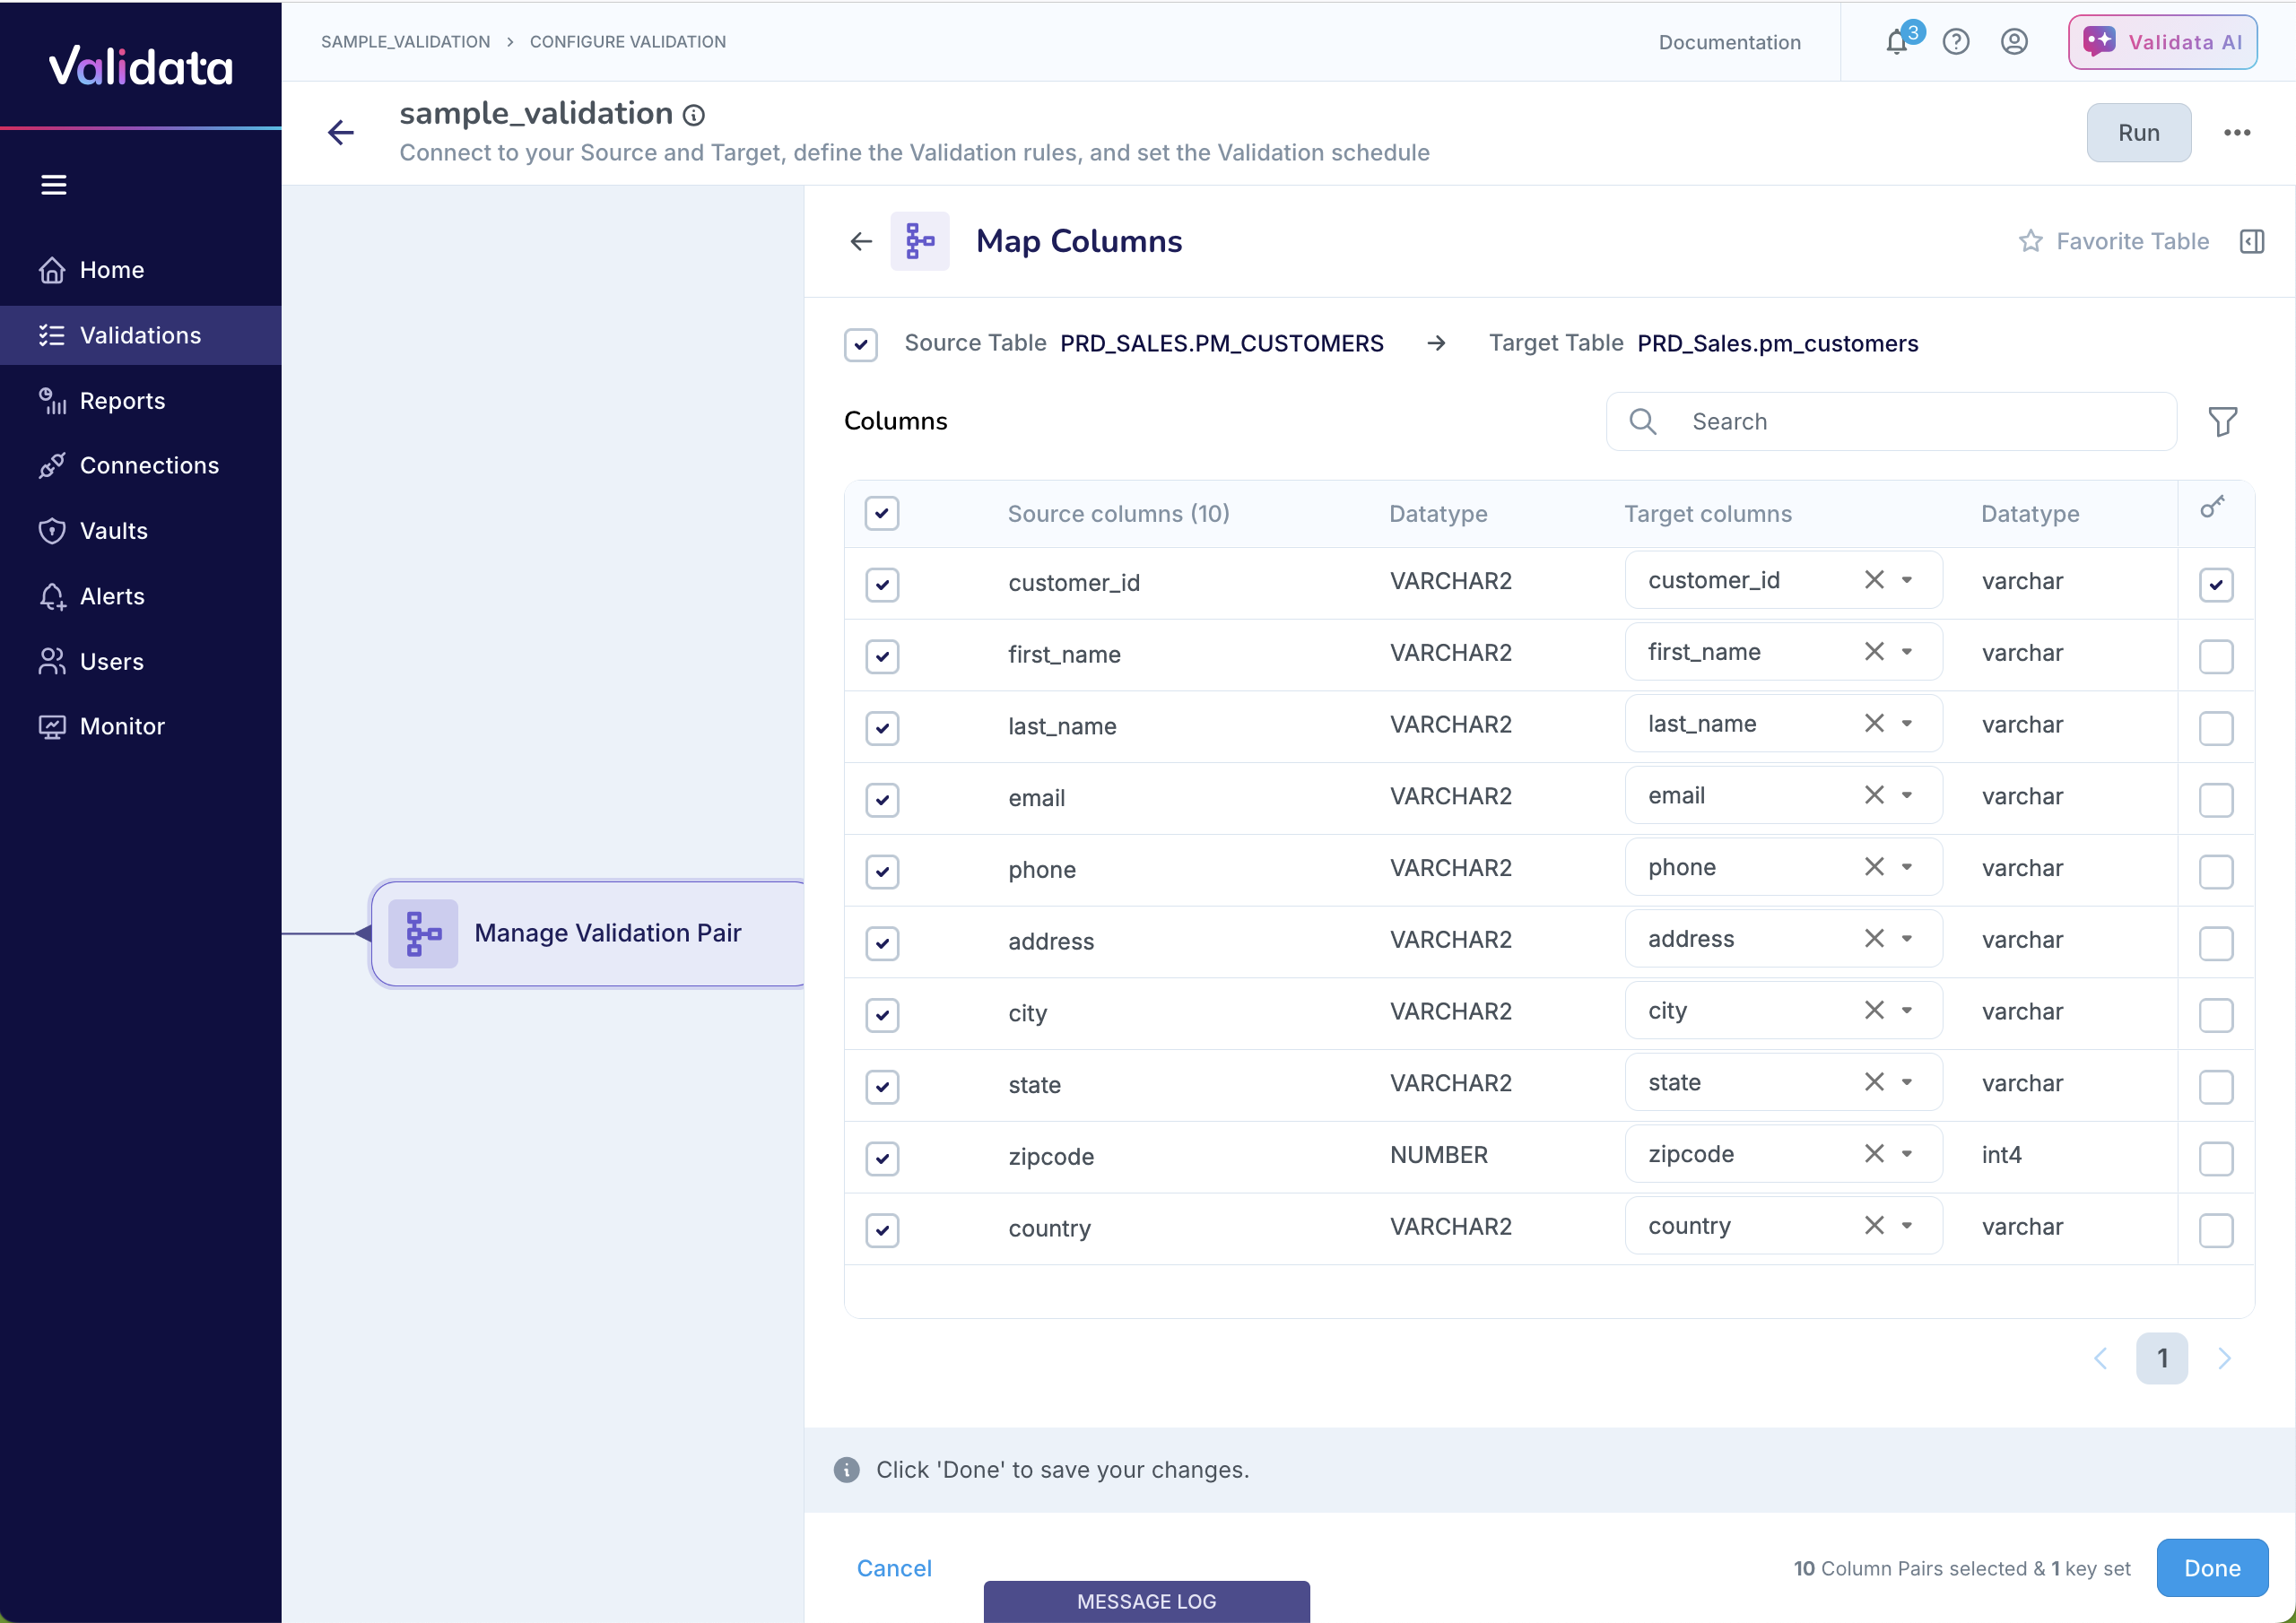The image size is (2296, 1623).
Task: Uncheck the email source column row
Action: point(882,799)
